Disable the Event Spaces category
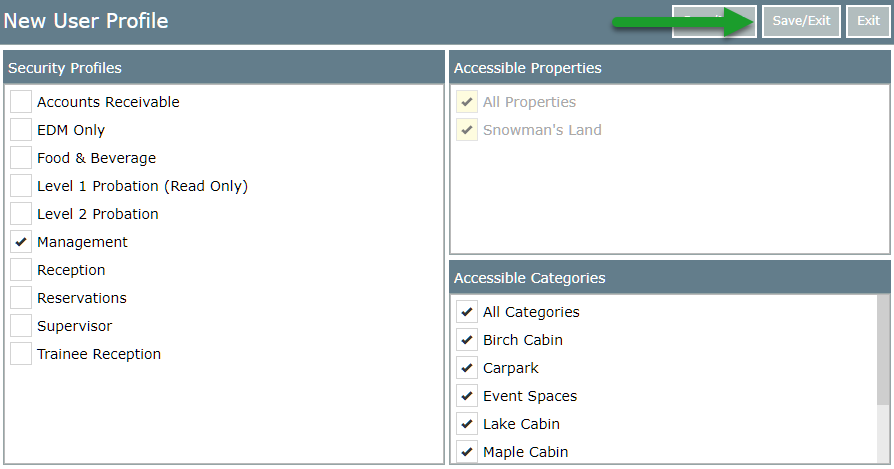This screenshot has height=469, width=894. (x=467, y=396)
